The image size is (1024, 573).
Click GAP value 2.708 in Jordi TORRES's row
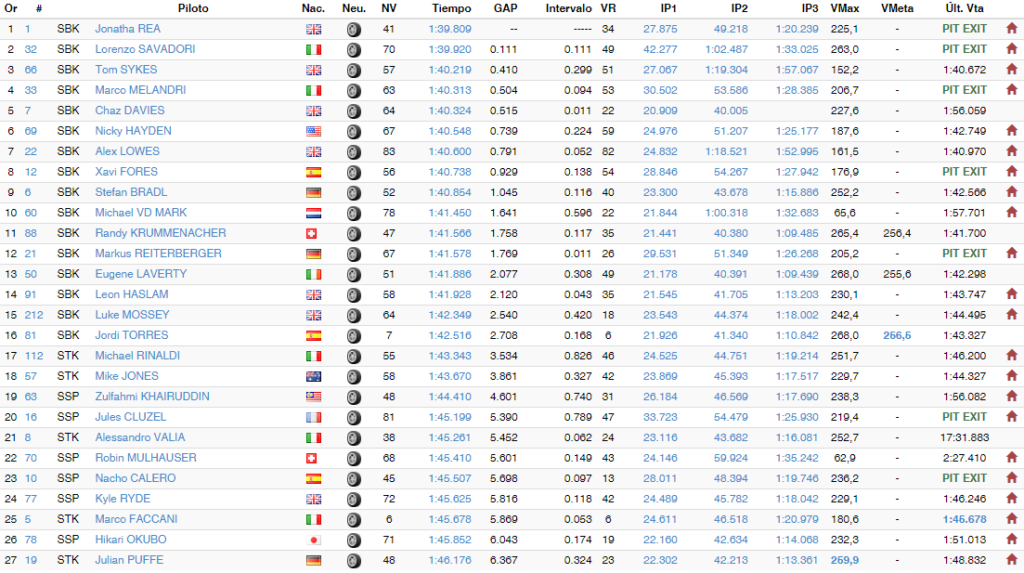tap(504, 335)
